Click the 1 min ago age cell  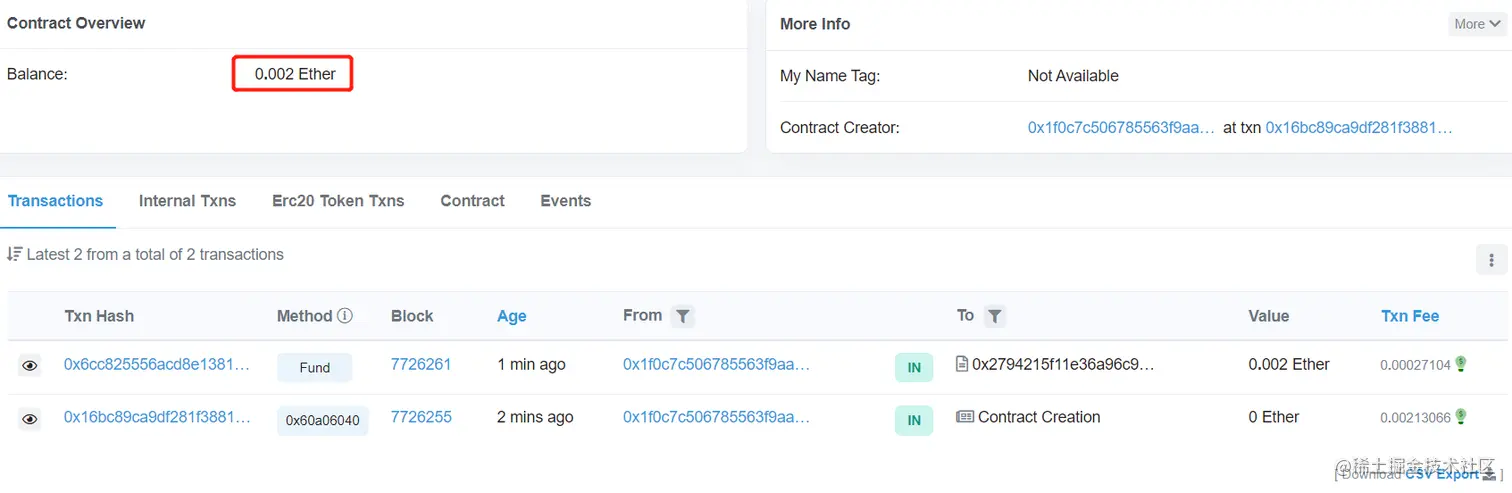click(x=531, y=364)
